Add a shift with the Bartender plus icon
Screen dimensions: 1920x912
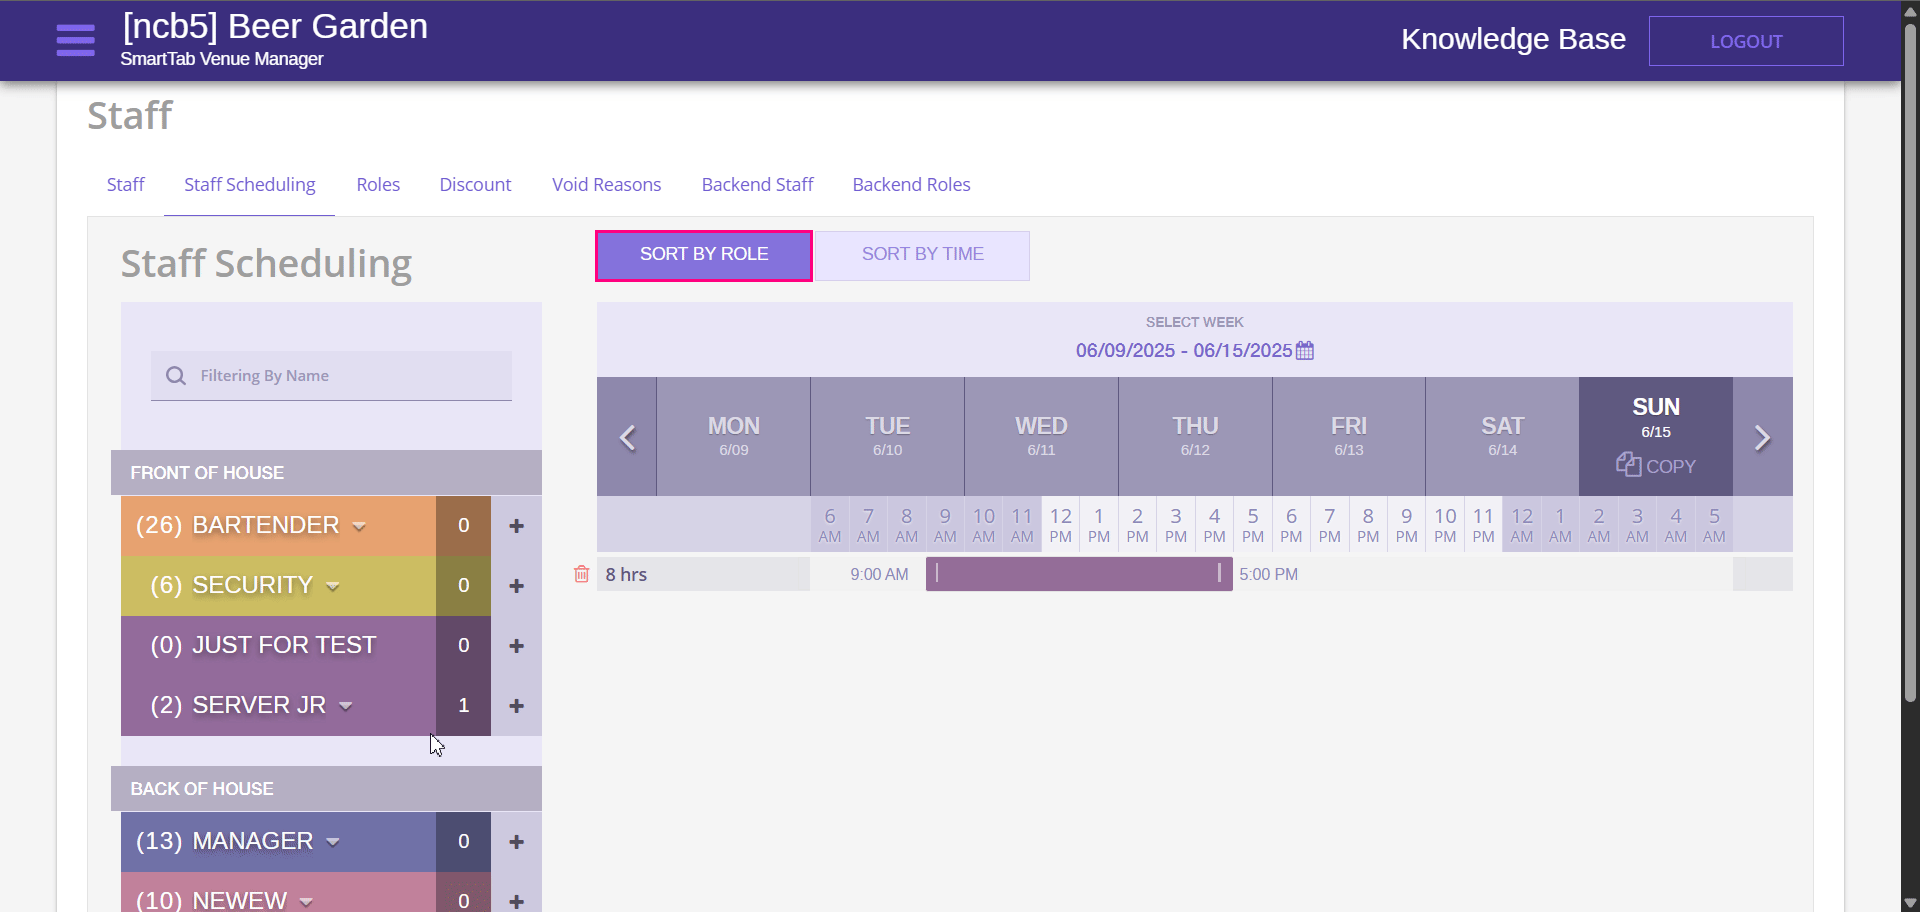pos(516,526)
